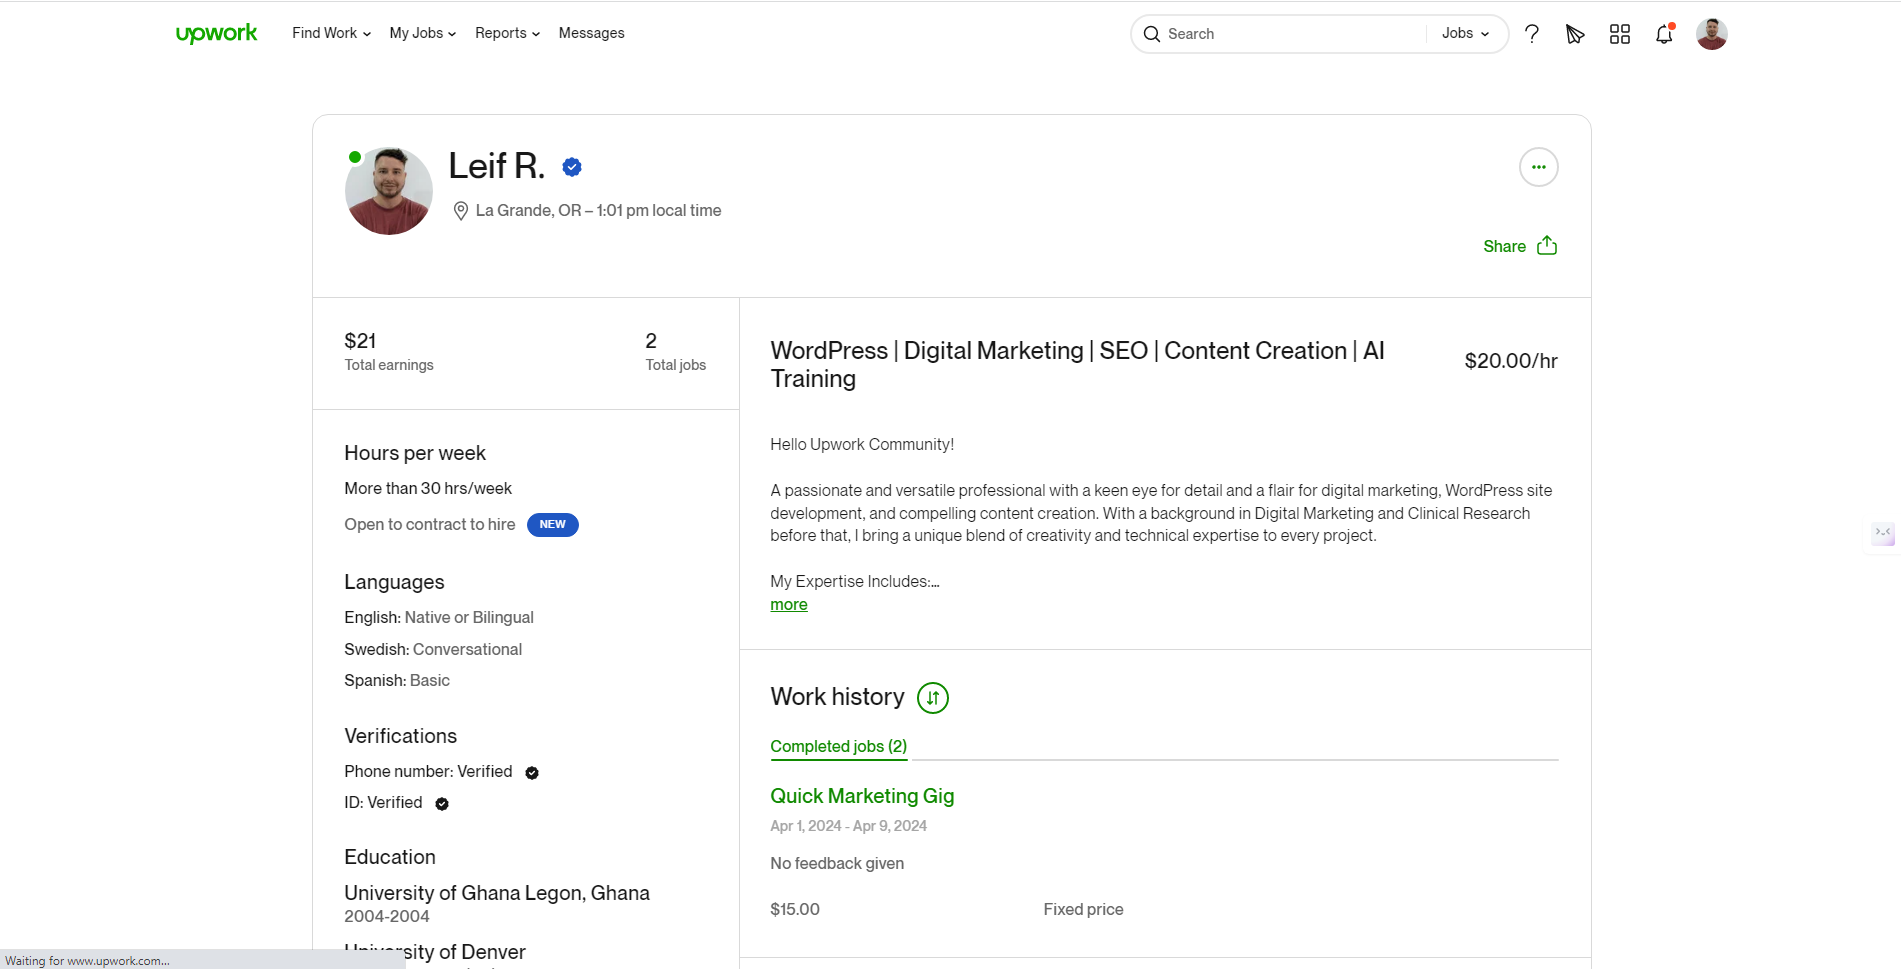Click the location pin icon

[461, 211]
